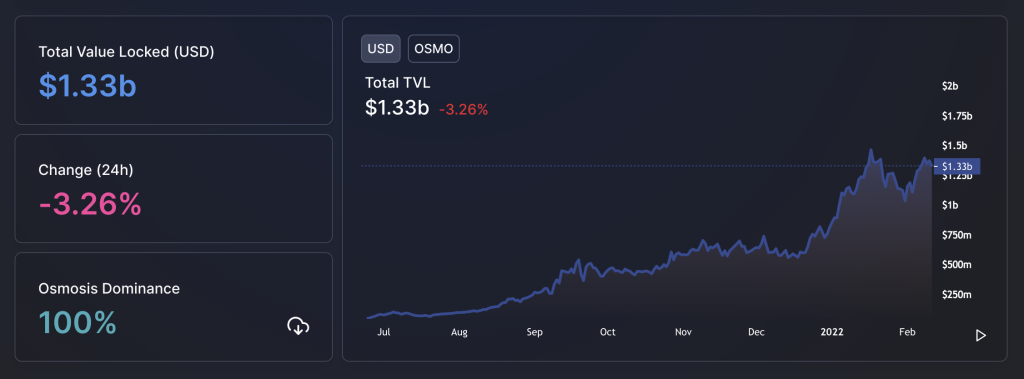Click the red -3.26% change beside Total TVL
This screenshot has height=379, width=1024.
tap(464, 110)
